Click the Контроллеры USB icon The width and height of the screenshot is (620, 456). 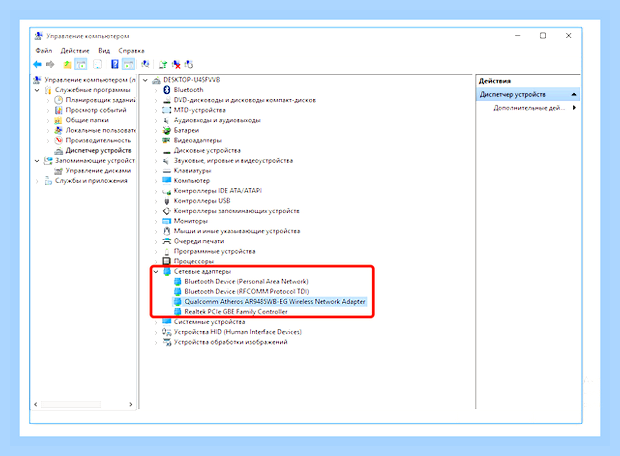pyautogui.click(x=166, y=201)
